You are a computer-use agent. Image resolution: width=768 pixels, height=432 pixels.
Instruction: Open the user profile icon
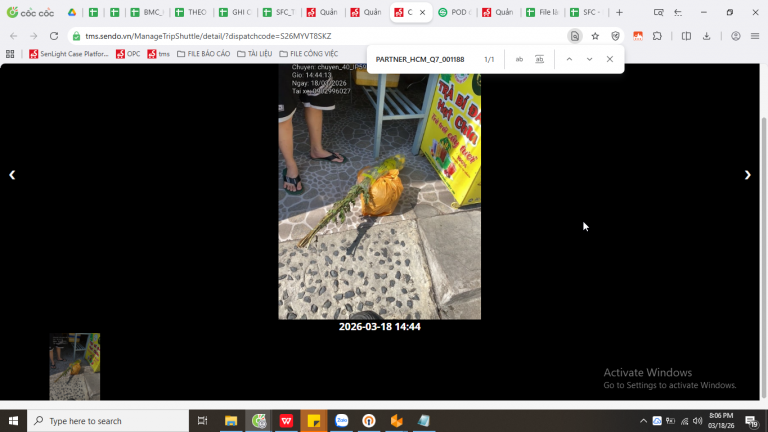click(736, 36)
